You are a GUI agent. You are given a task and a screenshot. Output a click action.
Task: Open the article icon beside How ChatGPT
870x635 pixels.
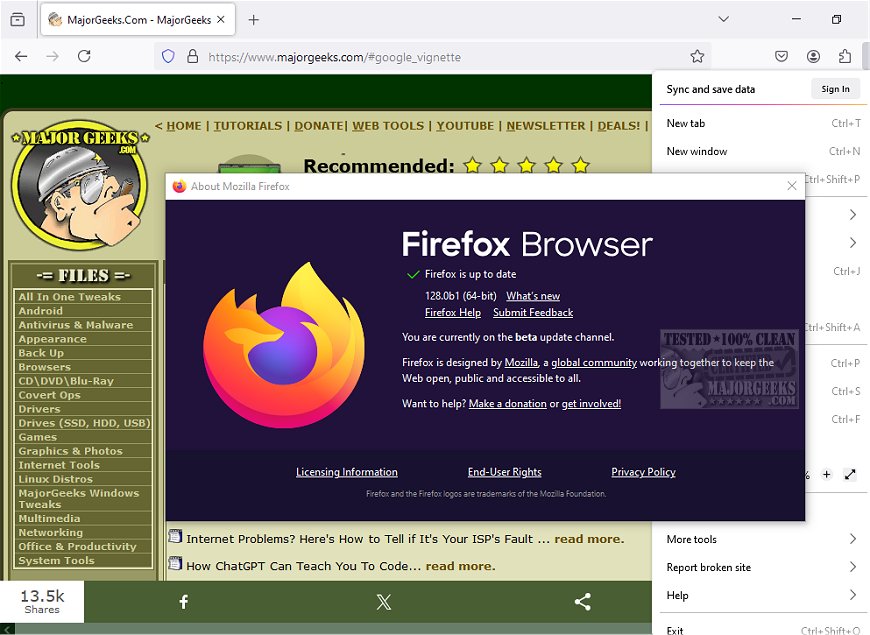pyautogui.click(x=175, y=563)
